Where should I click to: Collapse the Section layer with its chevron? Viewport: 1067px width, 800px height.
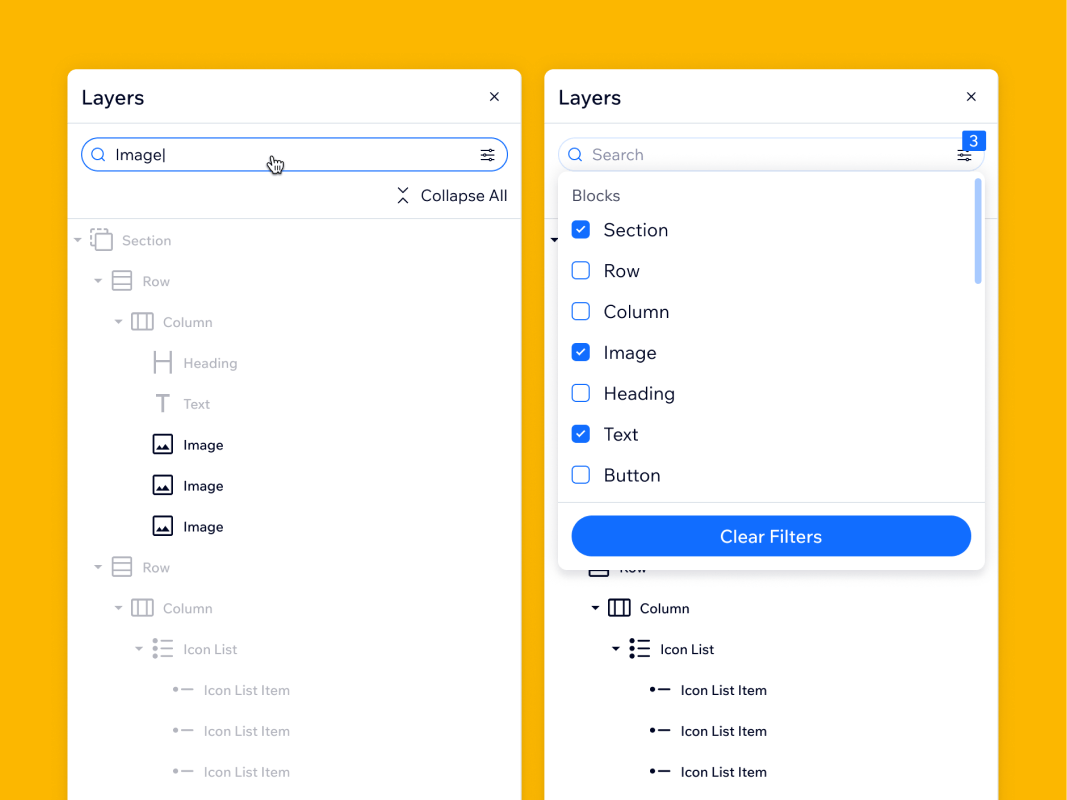pos(77,240)
